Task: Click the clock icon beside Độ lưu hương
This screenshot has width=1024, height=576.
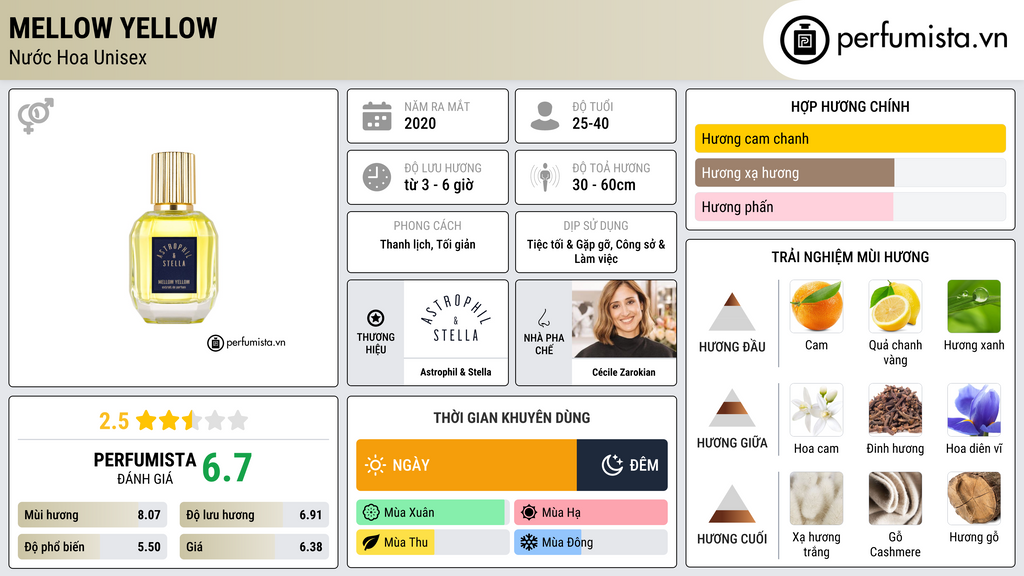Action: point(377,177)
